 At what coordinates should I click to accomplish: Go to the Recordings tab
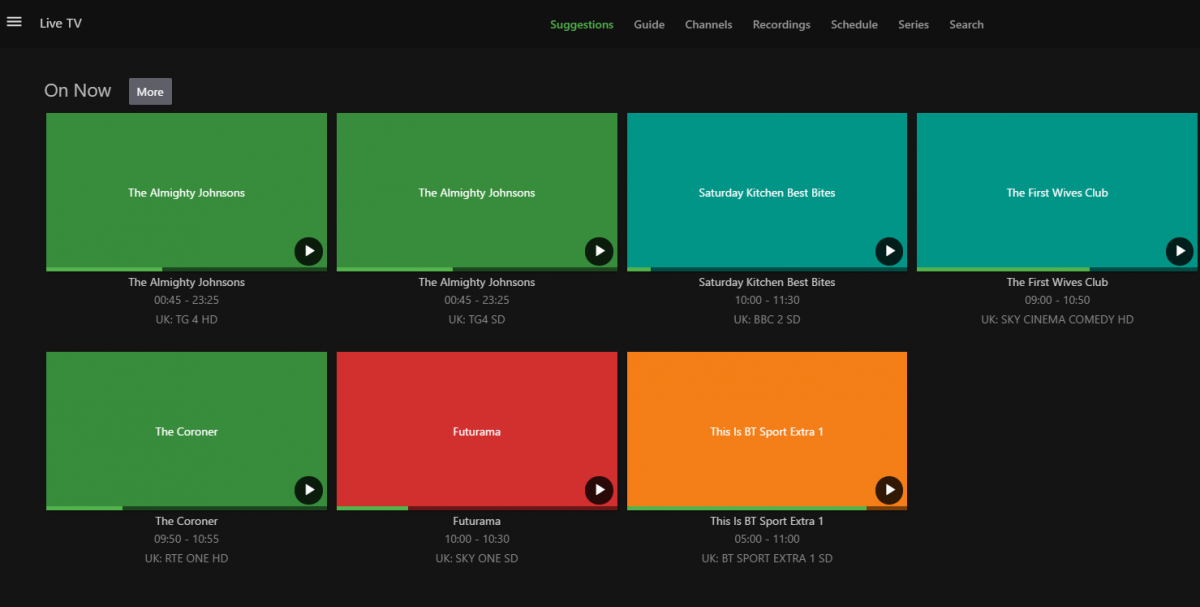(x=781, y=25)
